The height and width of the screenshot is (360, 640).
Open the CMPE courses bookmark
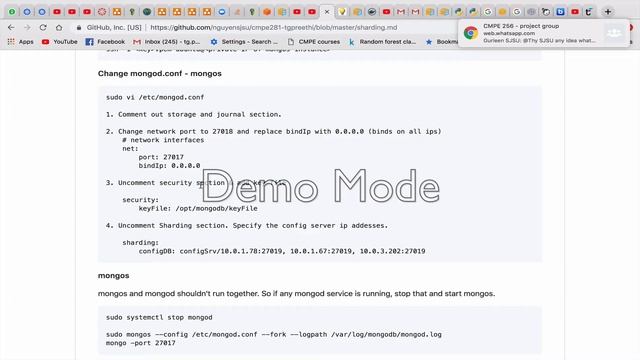click(314, 42)
